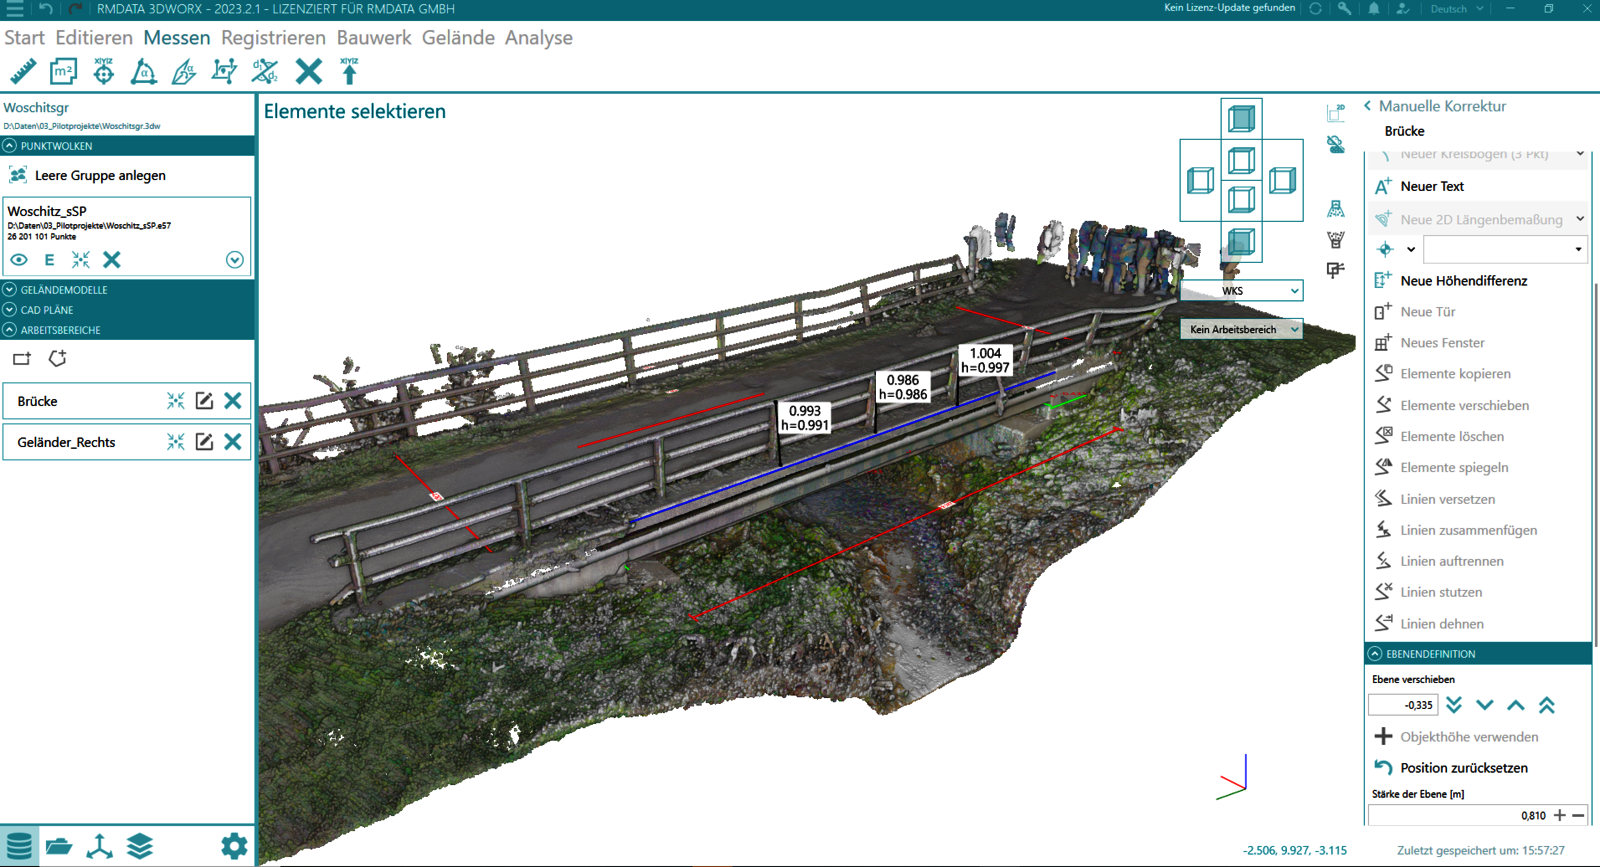Screen dimensions: 1600x867
Task: Delete the Brücke work area
Action: pyautogui.click(x=233, y=401)
